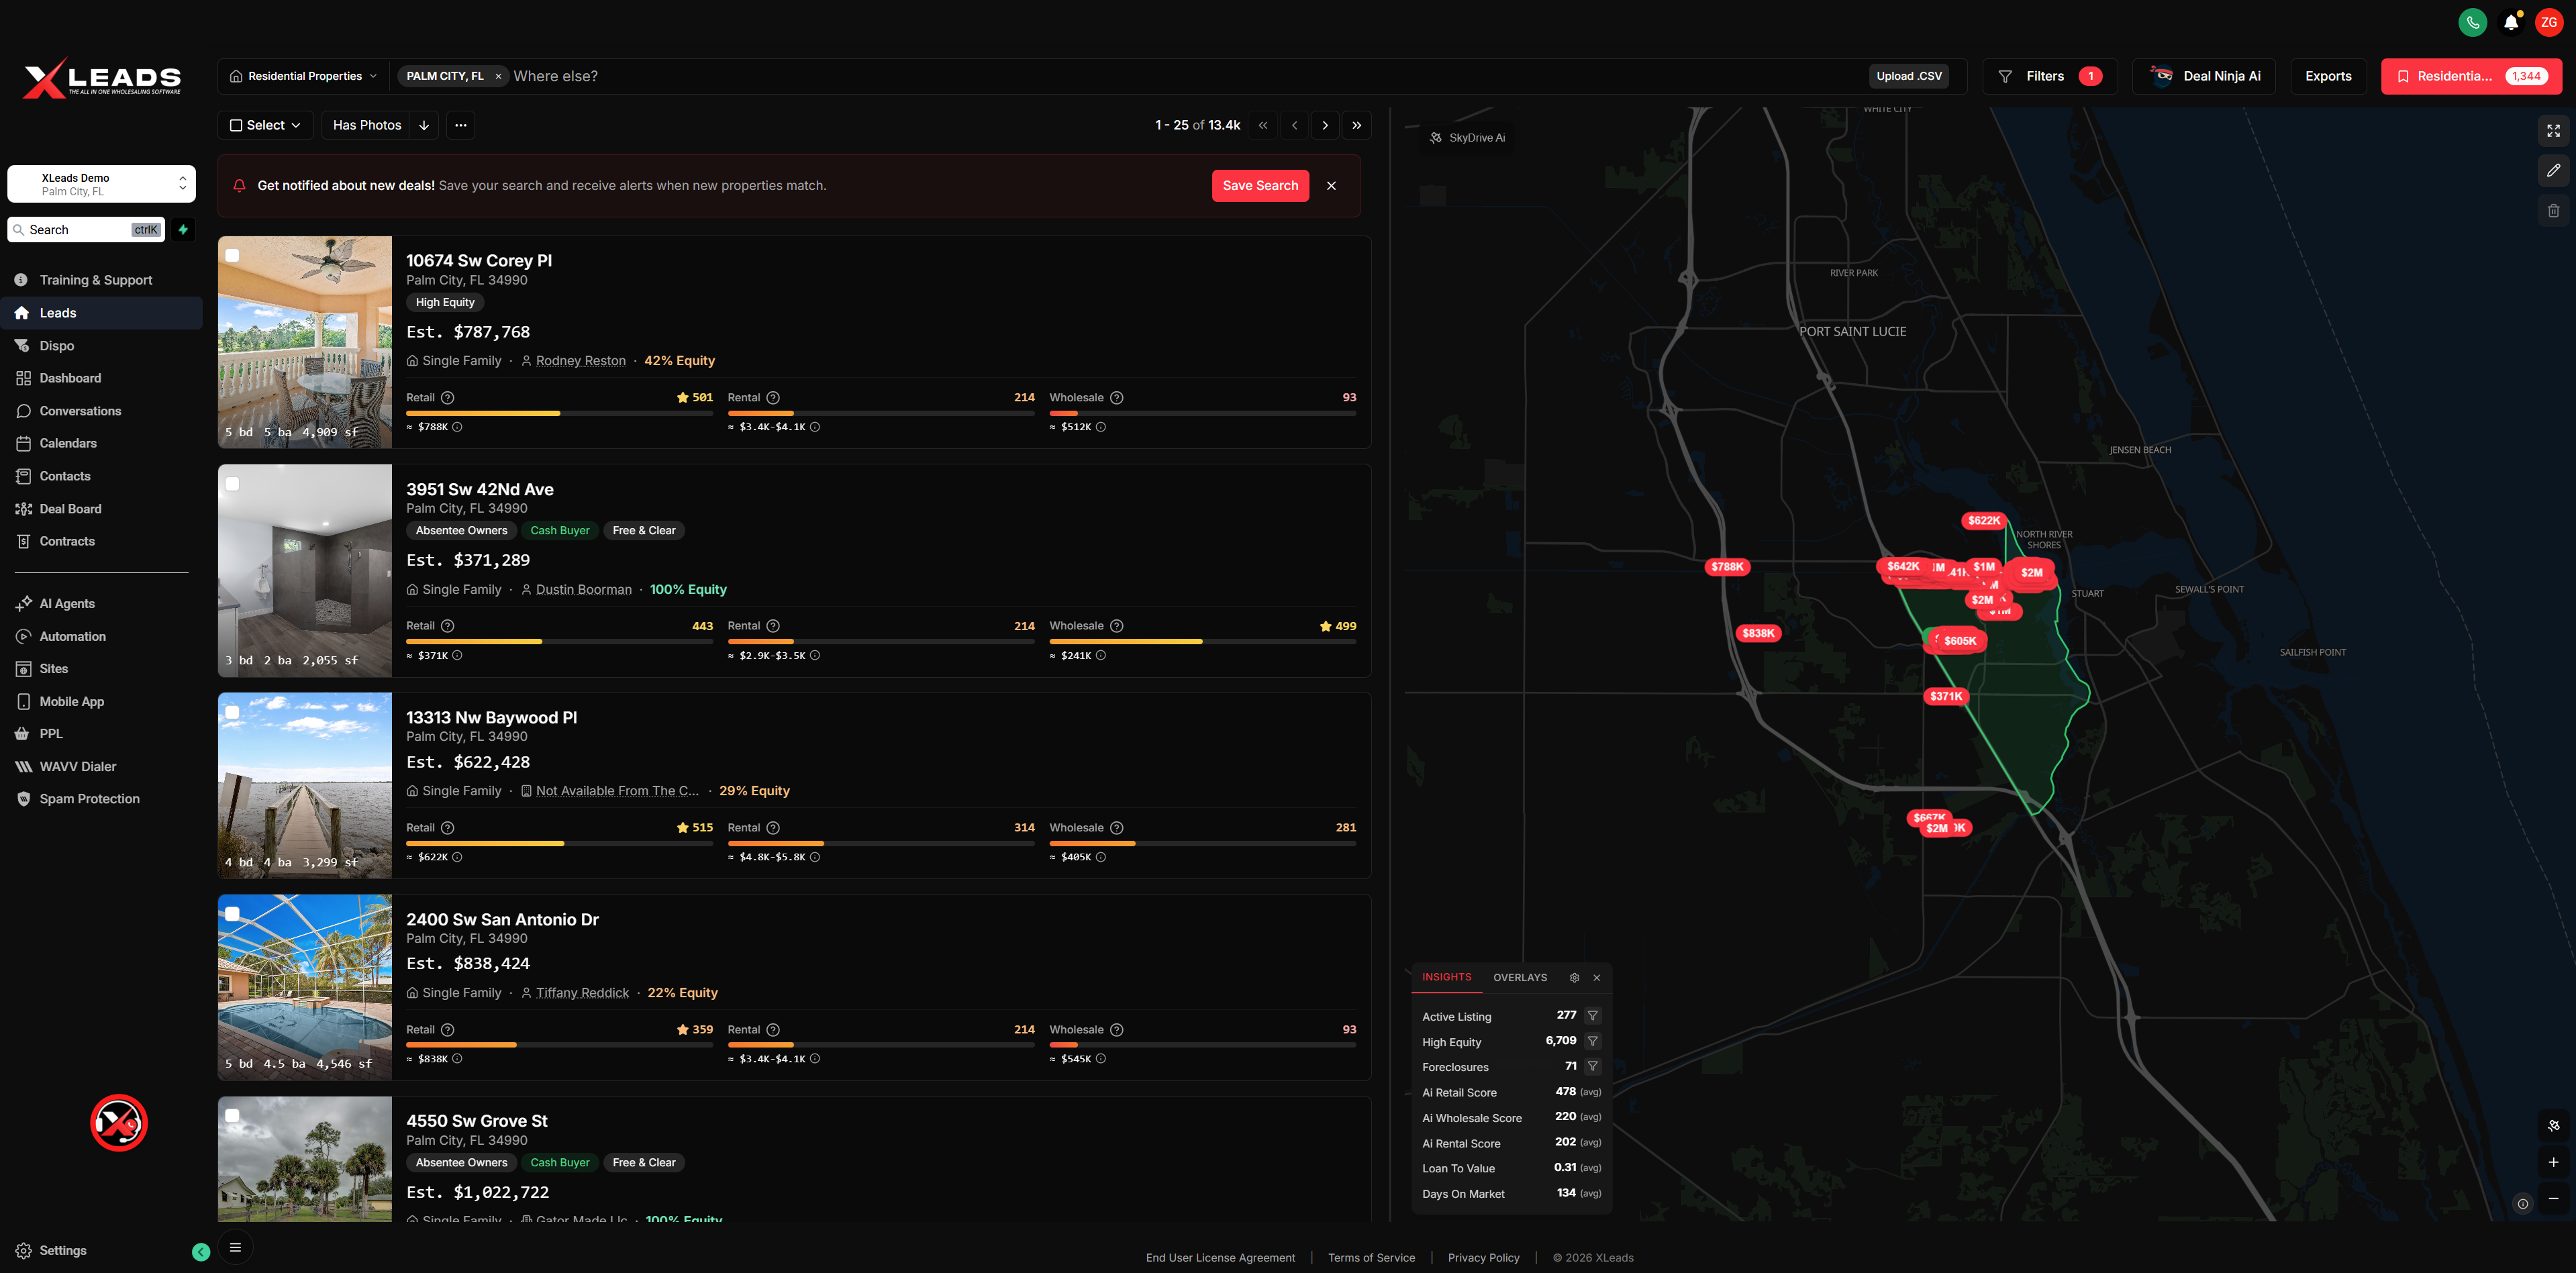The height and width of the screenshot is (1273, 2576).
Task: Select the map draw pencil tool
Action: click(x=2553, y=170)
